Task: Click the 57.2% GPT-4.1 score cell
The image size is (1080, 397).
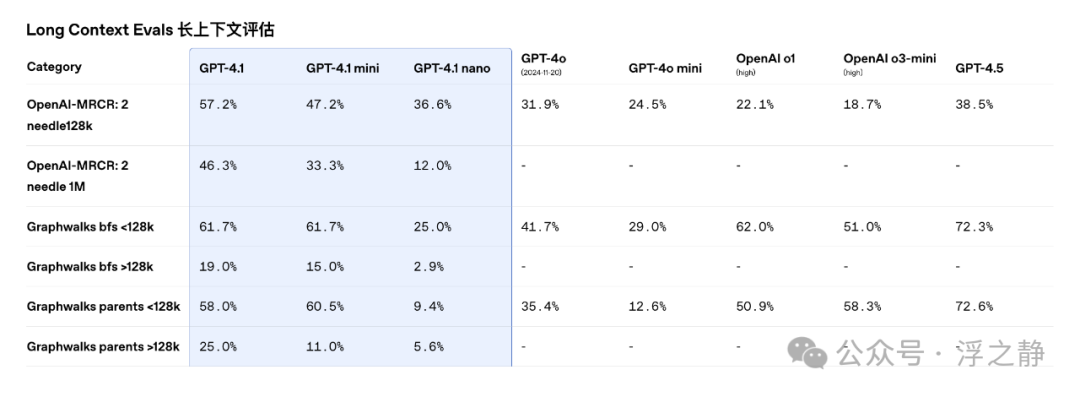Action: tap(218, 105)
